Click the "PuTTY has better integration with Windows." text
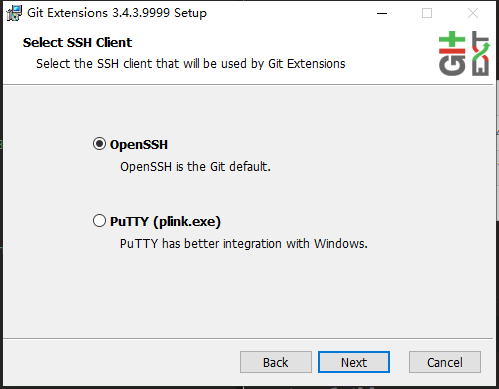The width and height of the screenshot is (499, 389). coord(244,243)
